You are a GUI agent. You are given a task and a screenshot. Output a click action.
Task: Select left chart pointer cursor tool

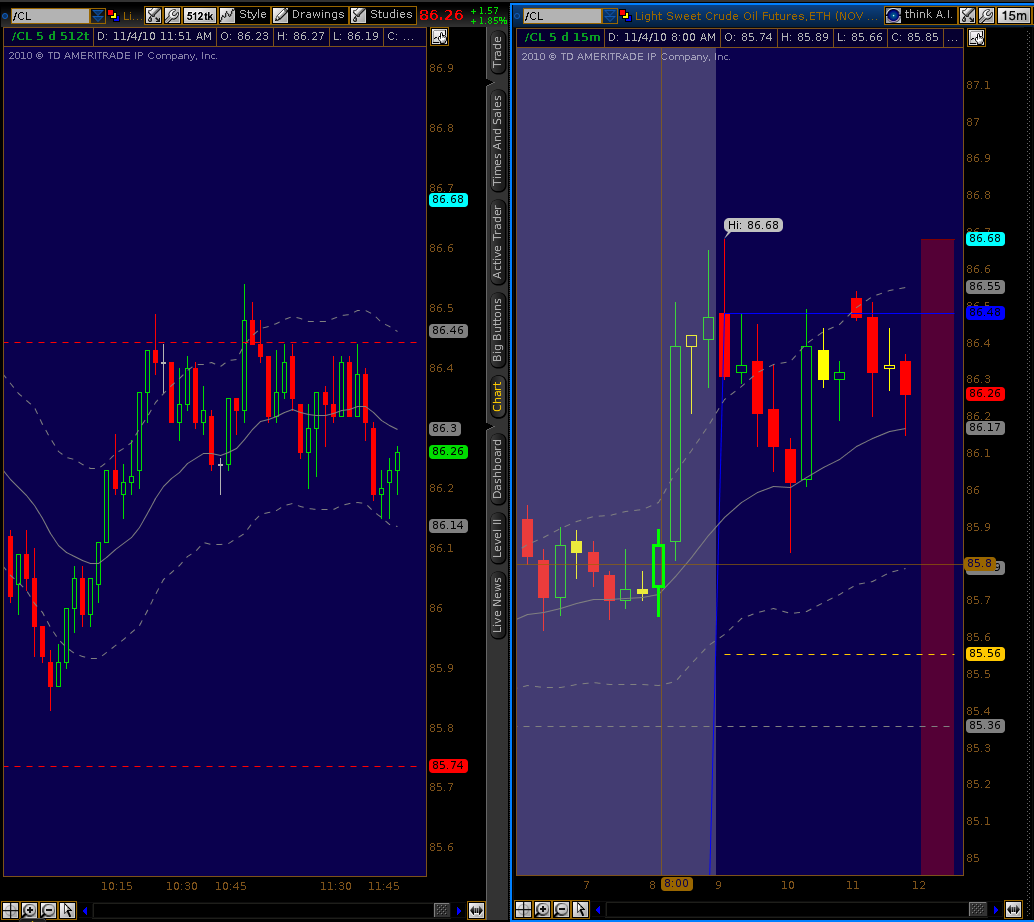(x=67, y=911)
